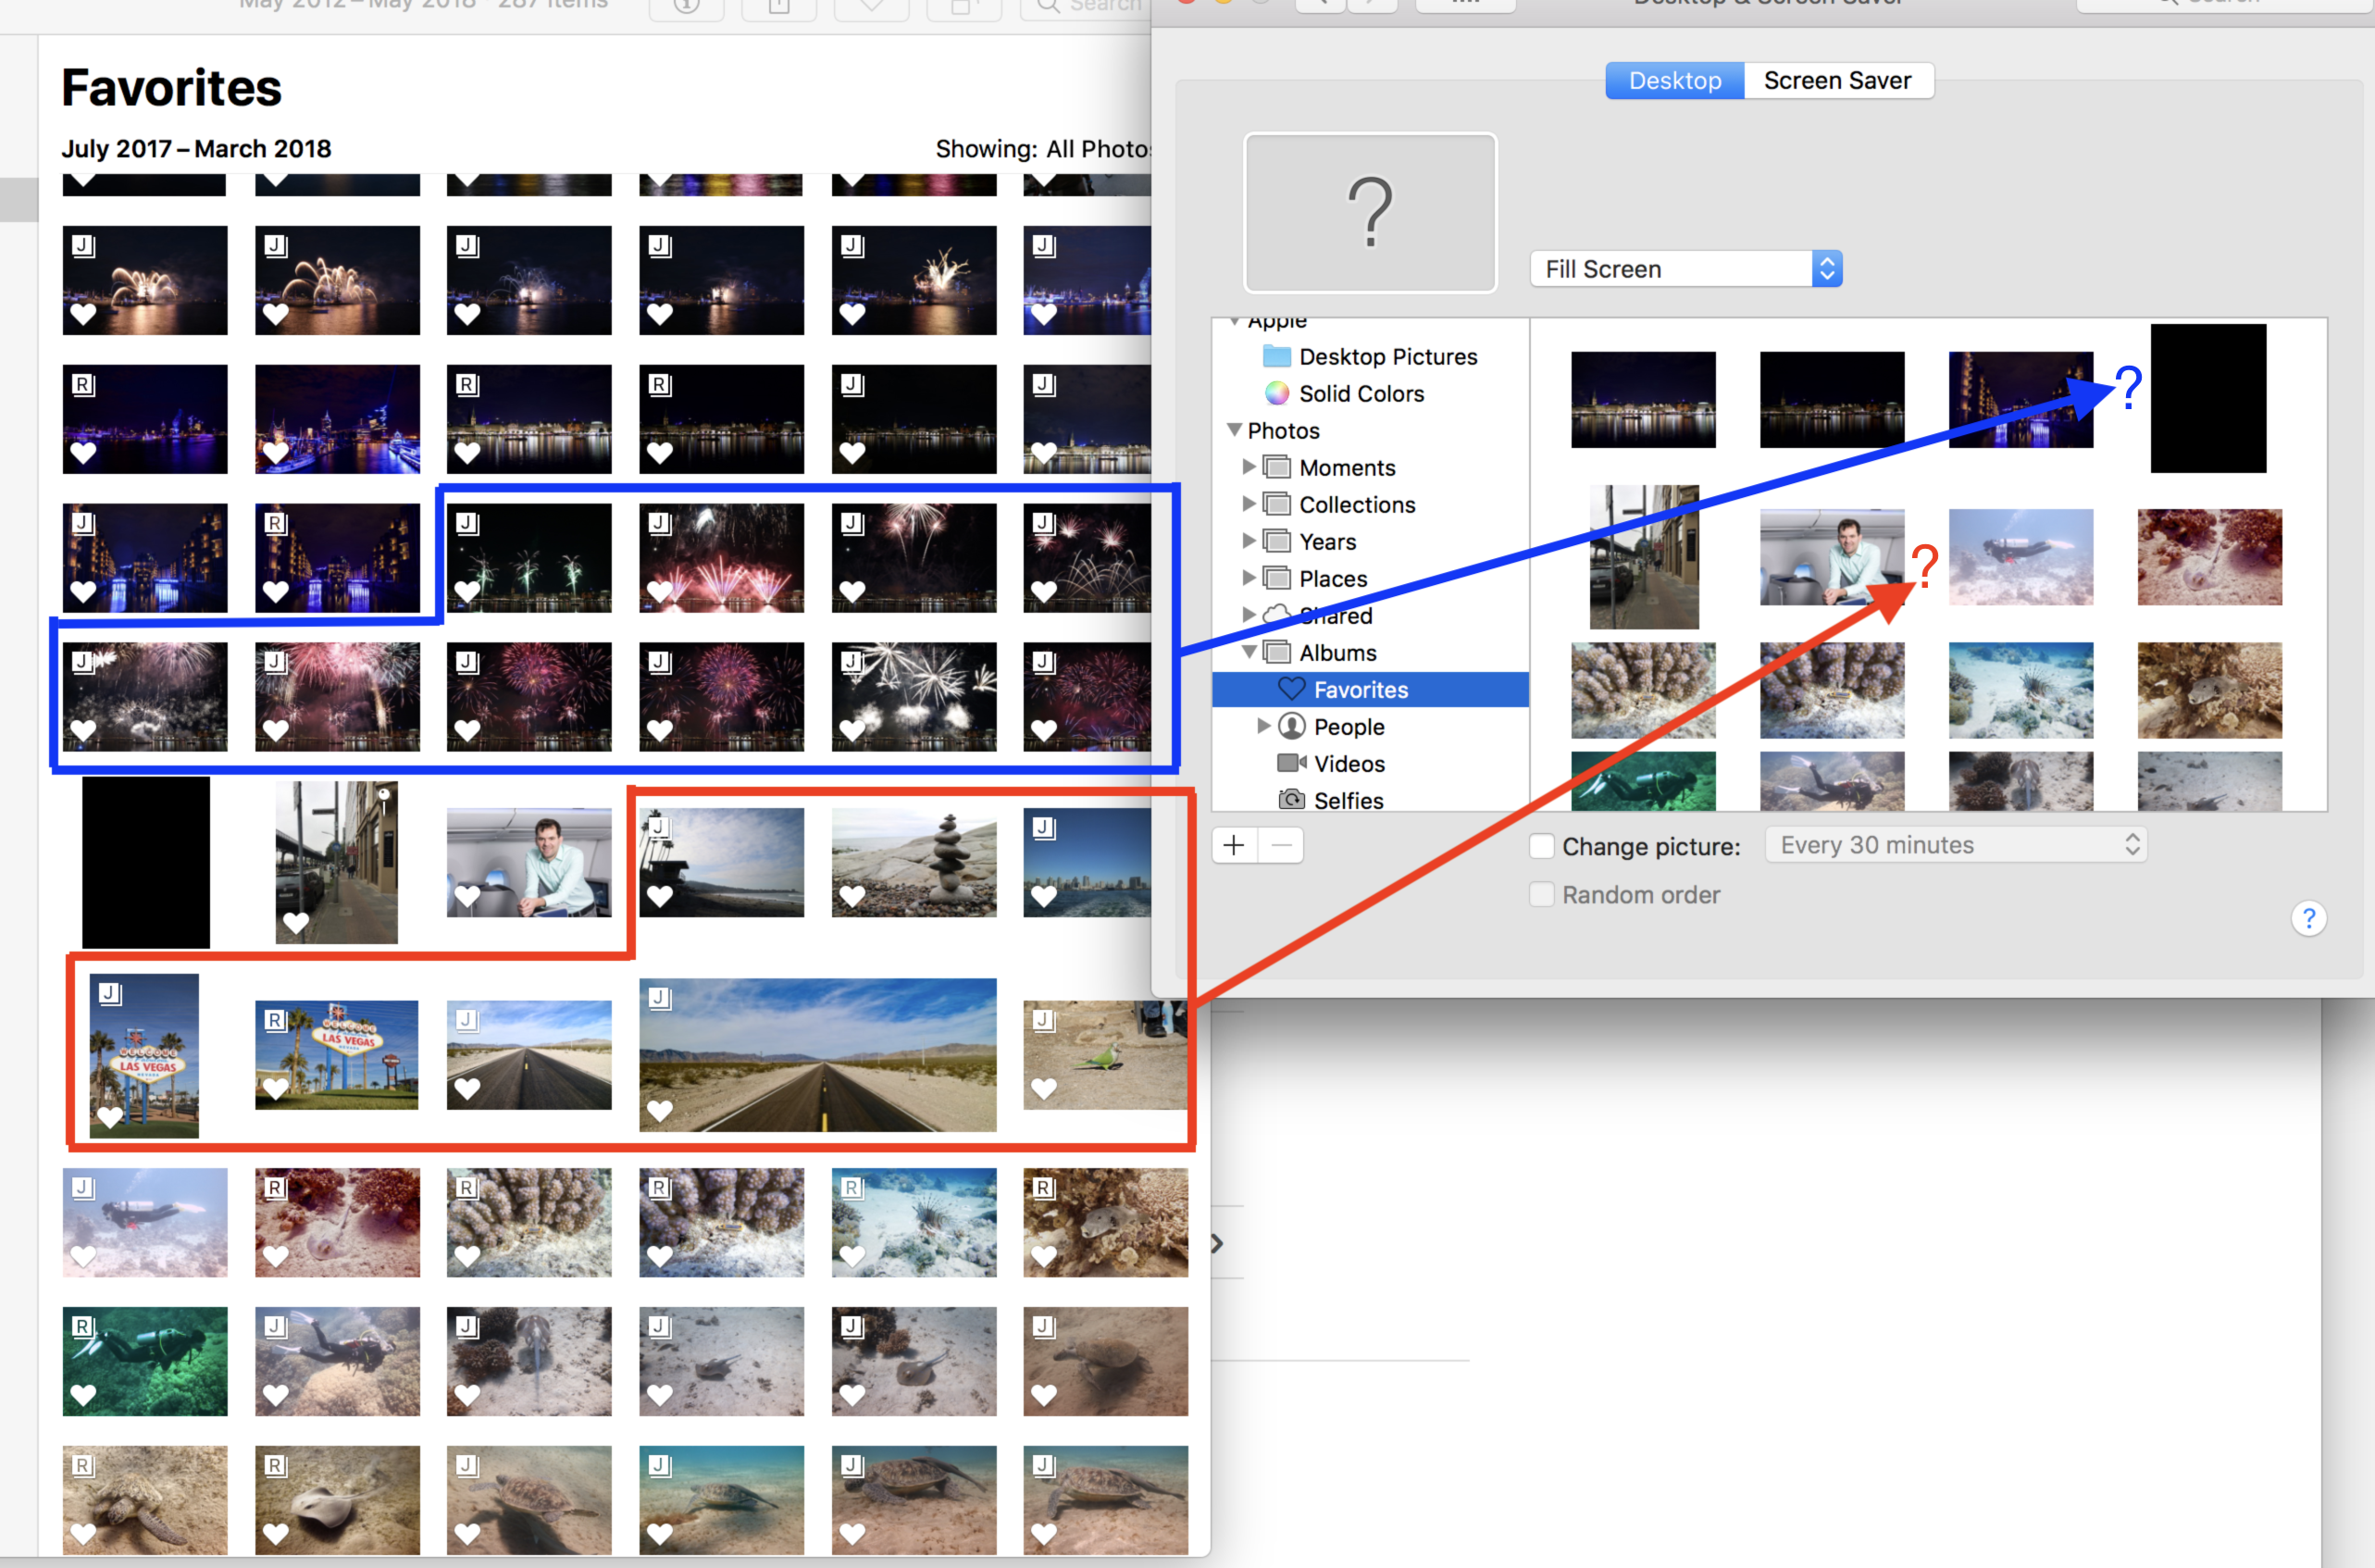The width and height of the screenshot is (2375, 1568).
Task: Open the black portrait photo in Photos Favorites
Action: tap(146, 863)
